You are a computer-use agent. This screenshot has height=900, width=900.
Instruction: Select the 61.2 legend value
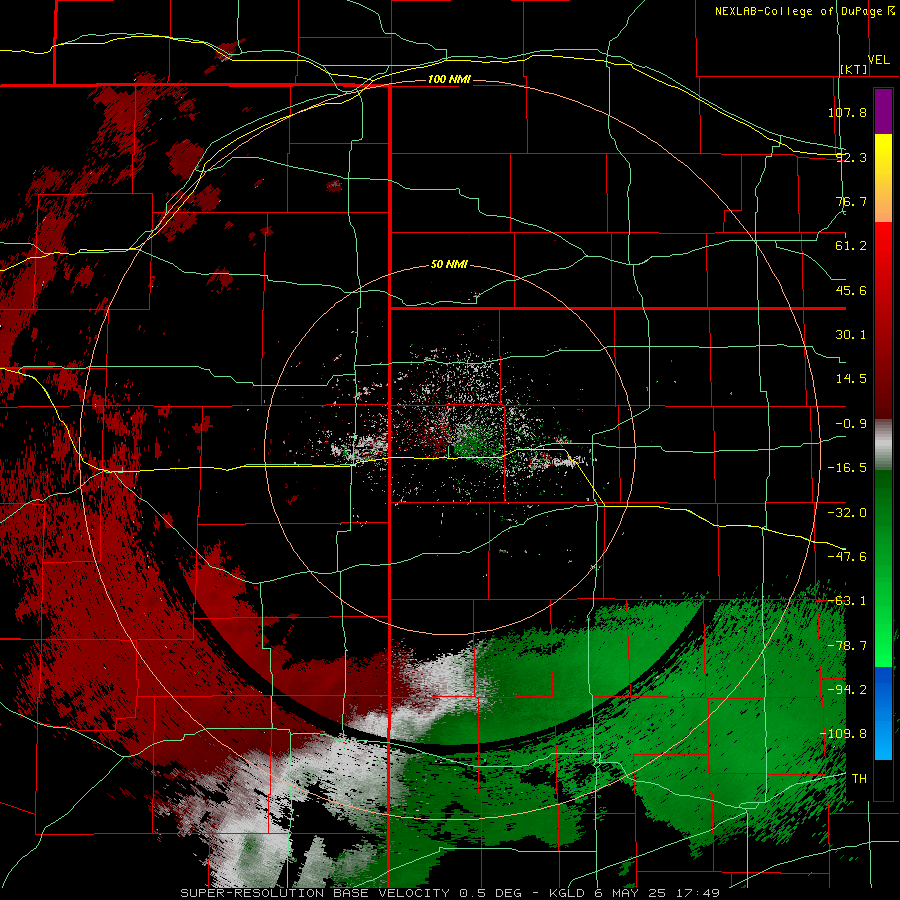click(x=851, y=246)
